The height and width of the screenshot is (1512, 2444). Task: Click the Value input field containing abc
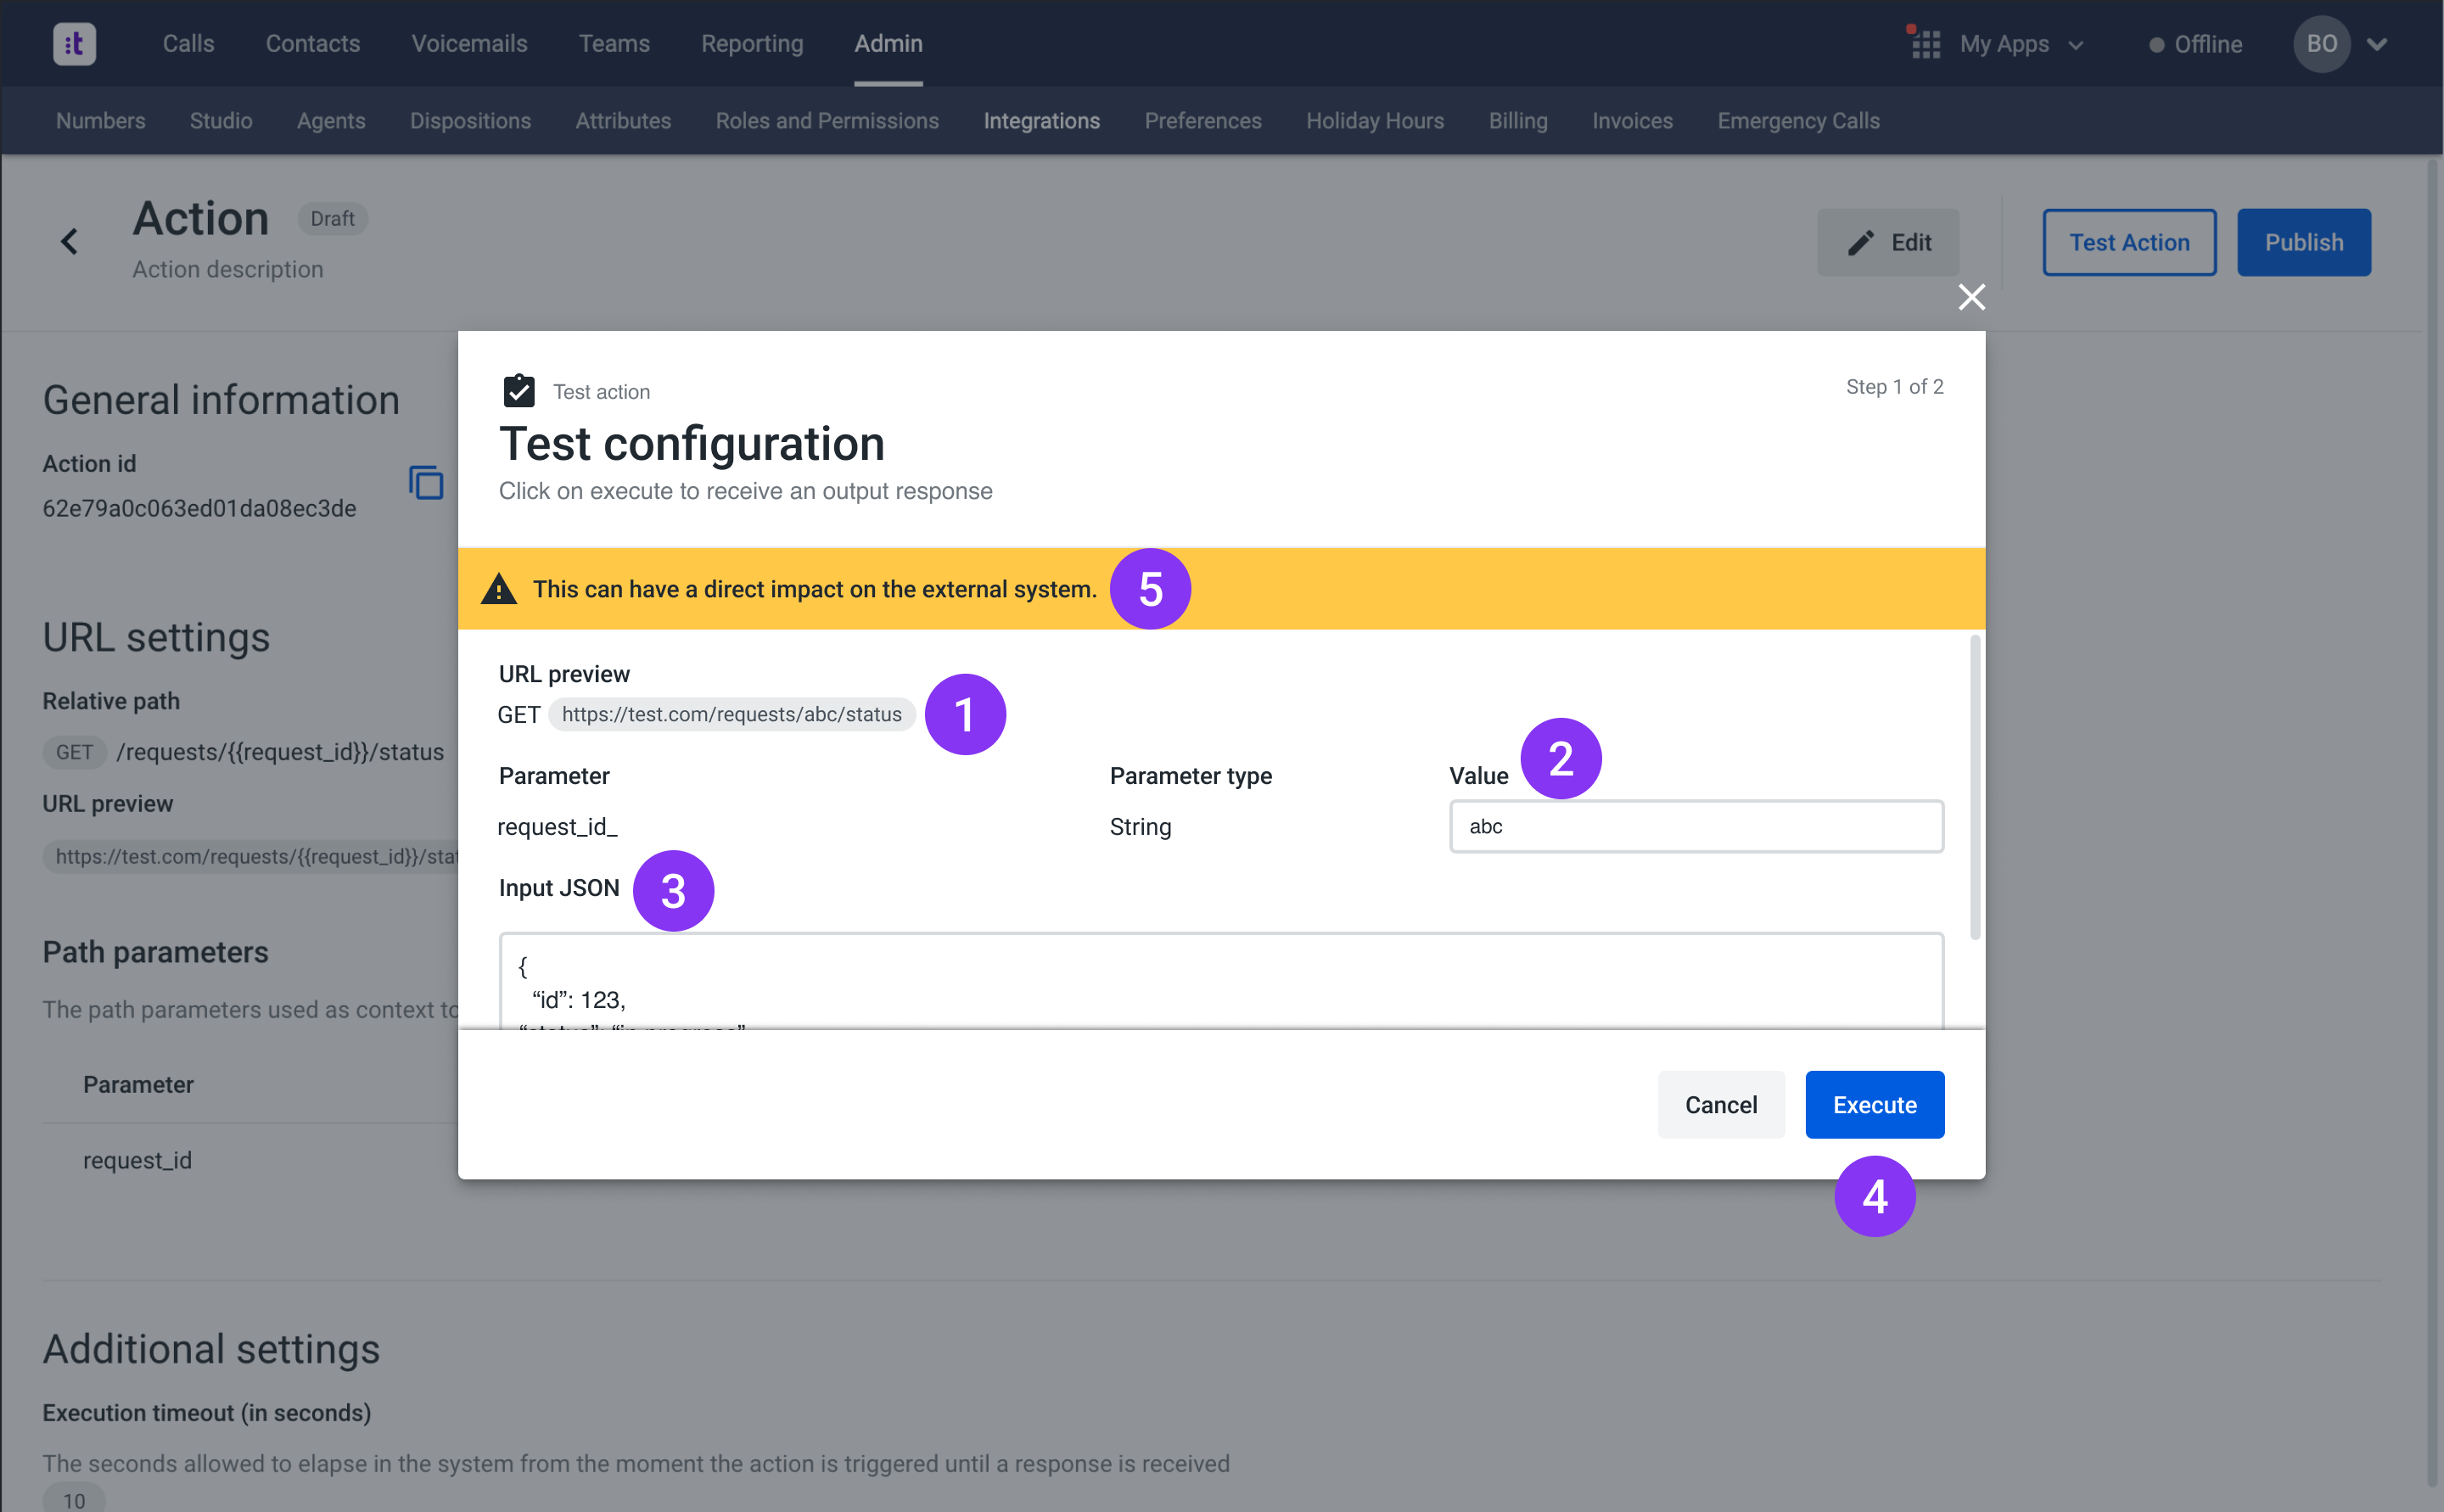tap(1696, 826)
